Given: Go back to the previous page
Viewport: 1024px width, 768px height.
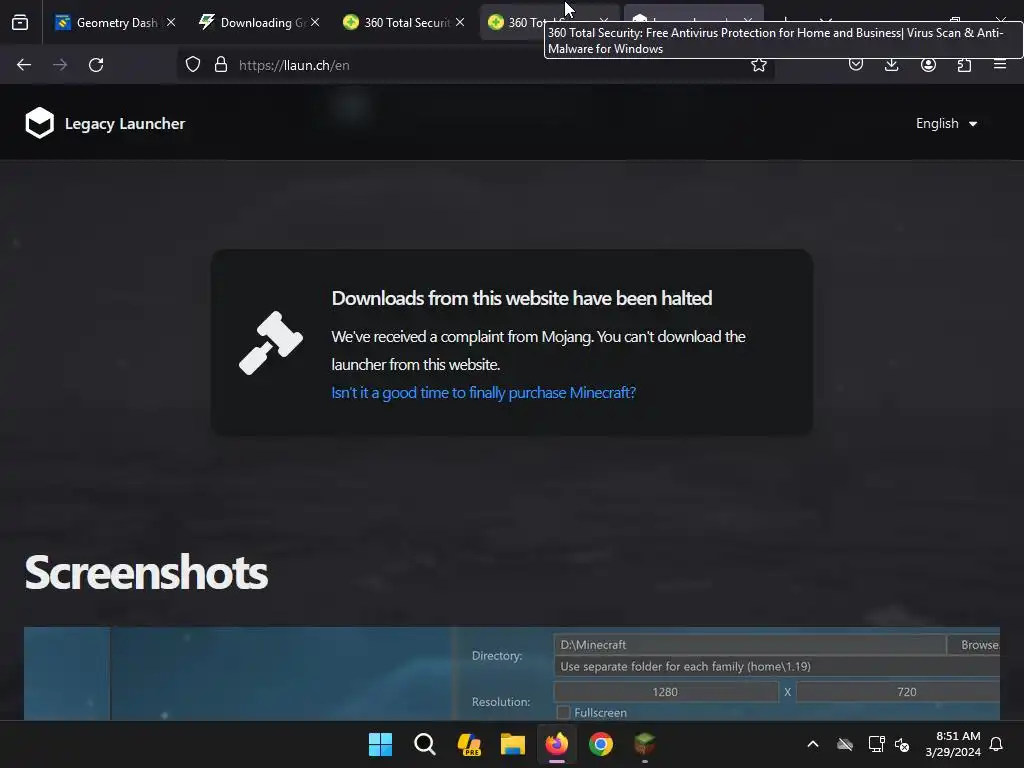Looking at the screenshot, I should pyautogui.click(x=24, y=65).
